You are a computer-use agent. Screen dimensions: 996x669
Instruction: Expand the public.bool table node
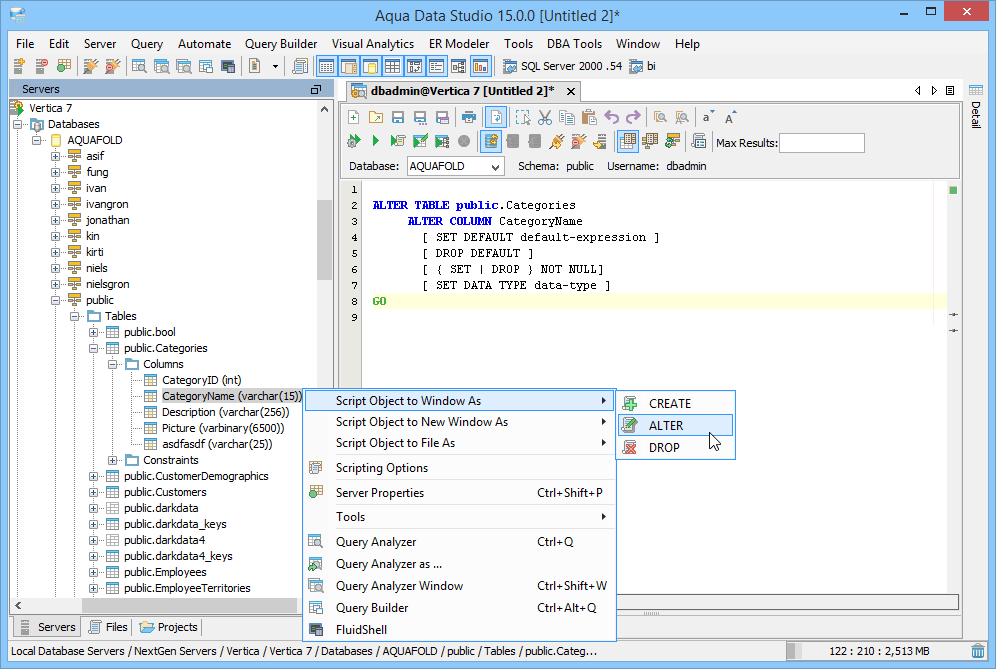pyautogui.click(x=93, y=332)
